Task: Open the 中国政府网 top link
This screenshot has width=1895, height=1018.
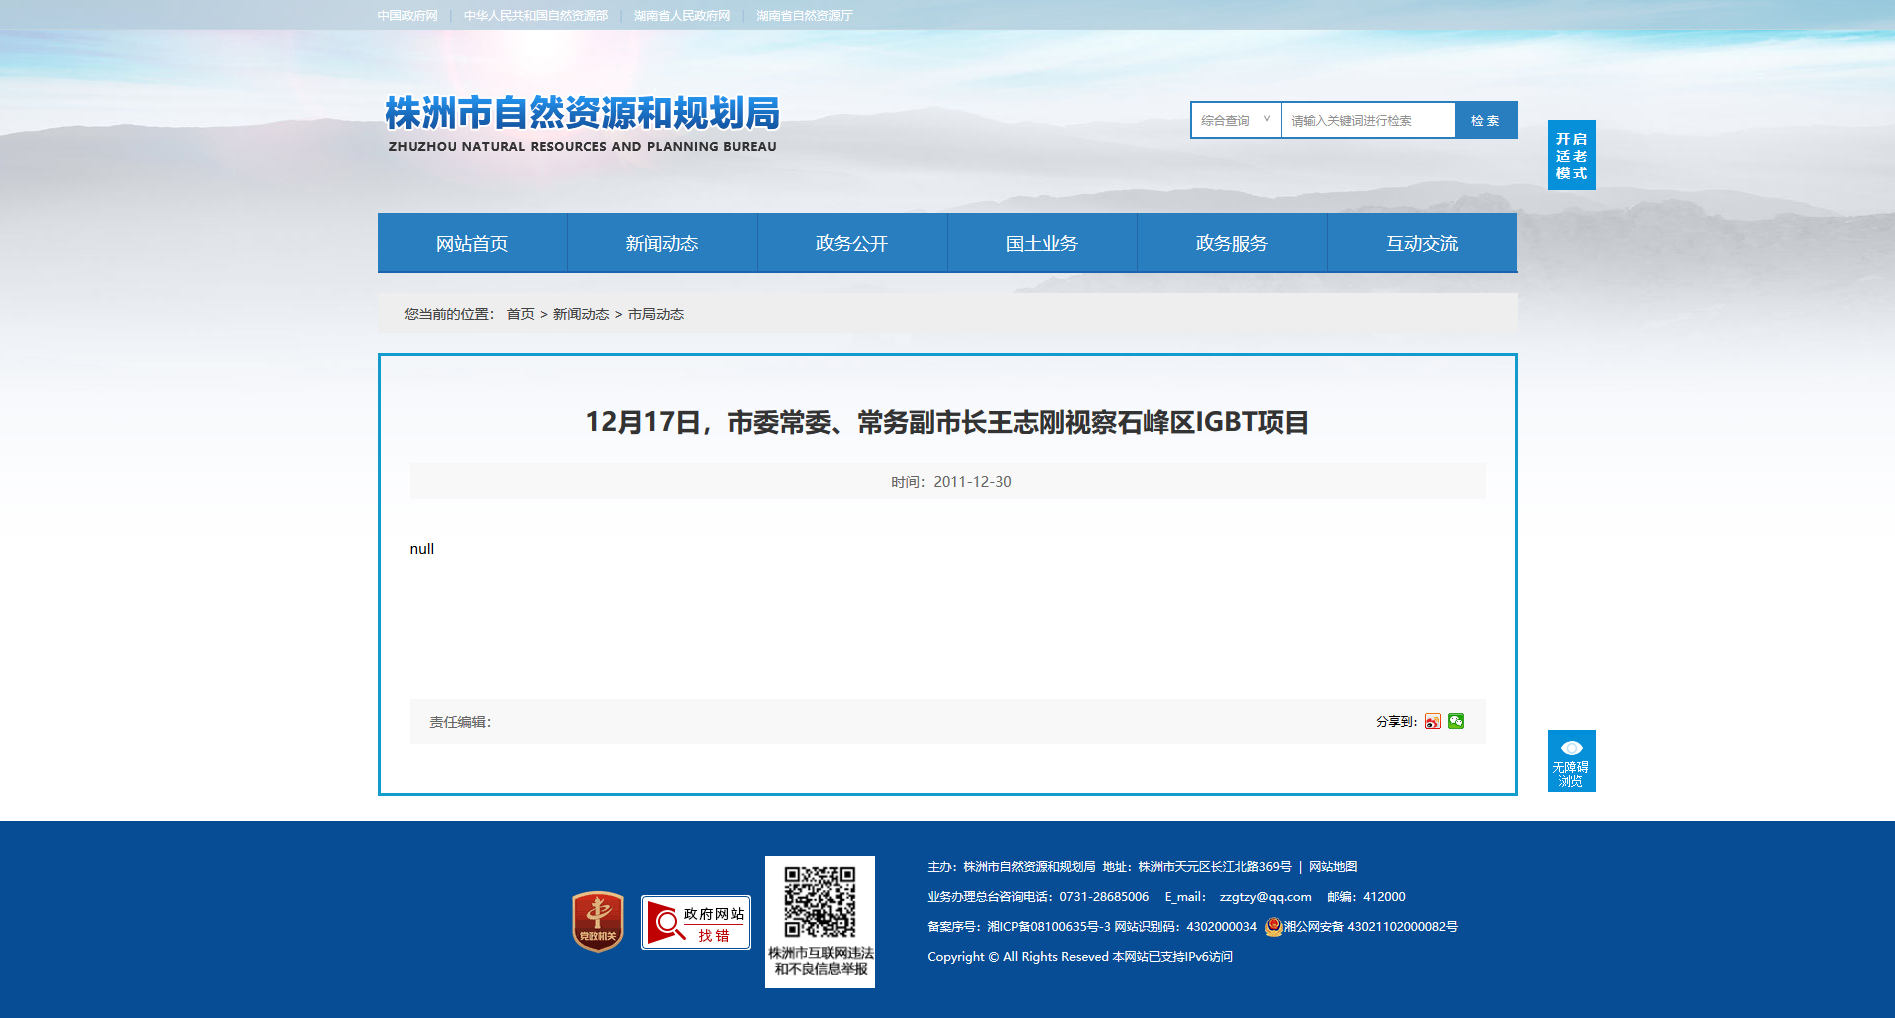Action: [x=408, y=16]
